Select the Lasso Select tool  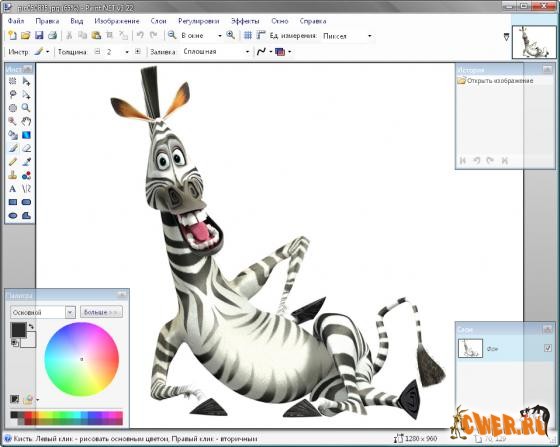(x=12, y=94)
